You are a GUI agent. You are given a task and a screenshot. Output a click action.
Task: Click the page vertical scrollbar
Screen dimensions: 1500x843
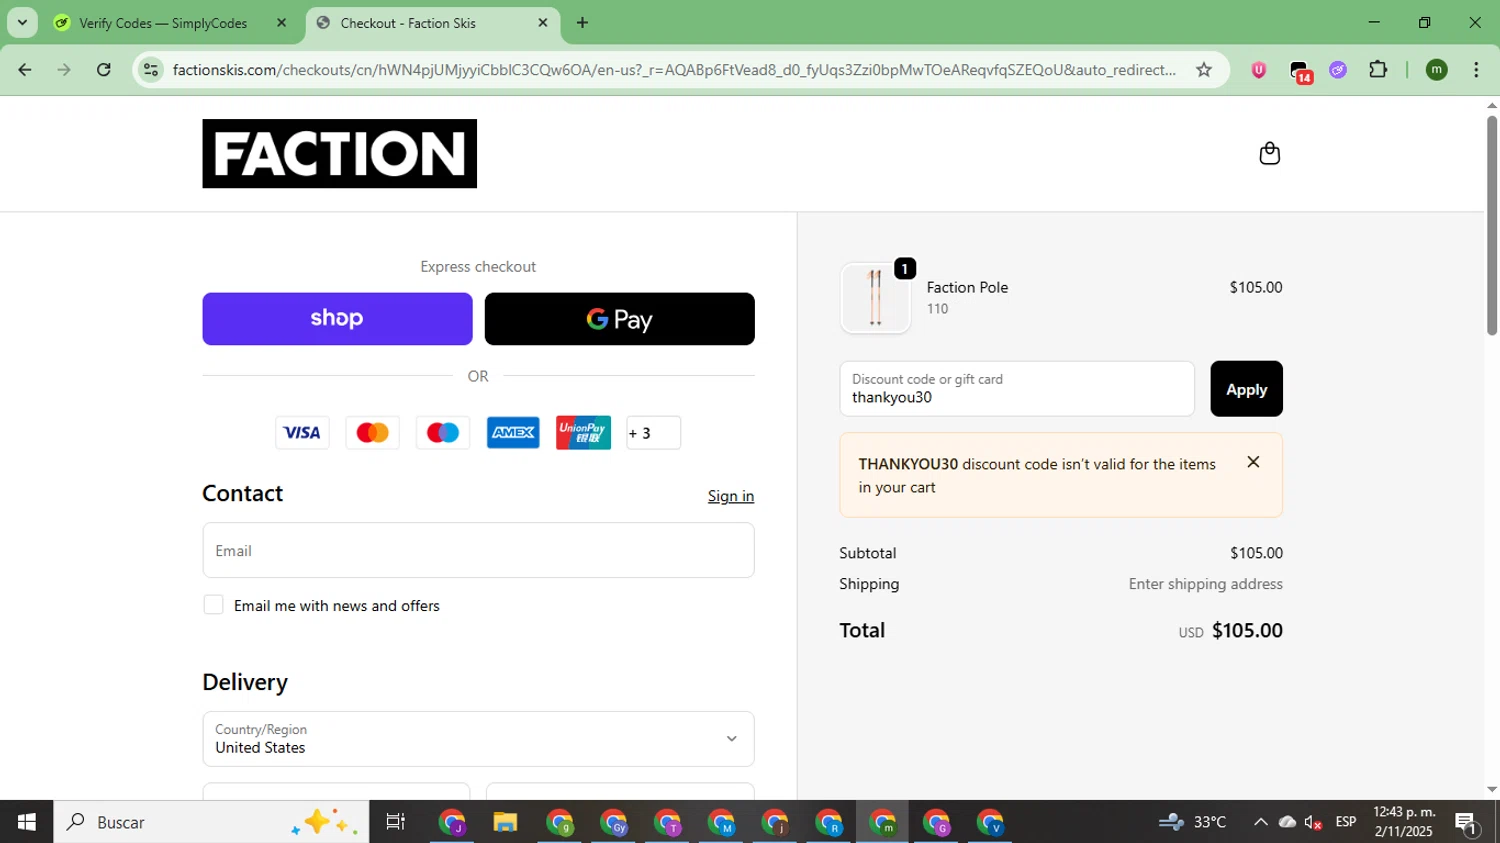click(1492, 225)
